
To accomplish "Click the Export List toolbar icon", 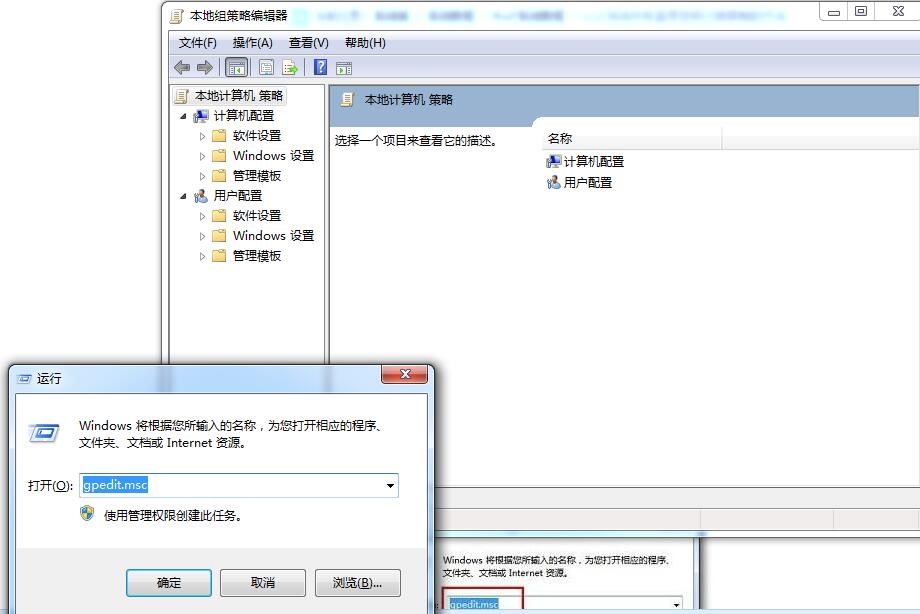I will point(290,68).
